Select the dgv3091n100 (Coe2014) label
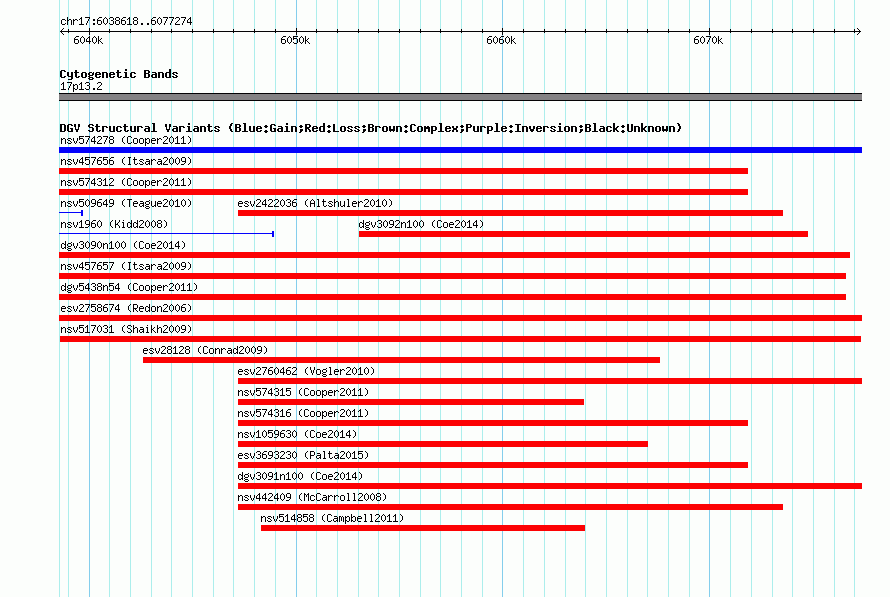Screen dimensions: 890x597 [x=300, y=476]
